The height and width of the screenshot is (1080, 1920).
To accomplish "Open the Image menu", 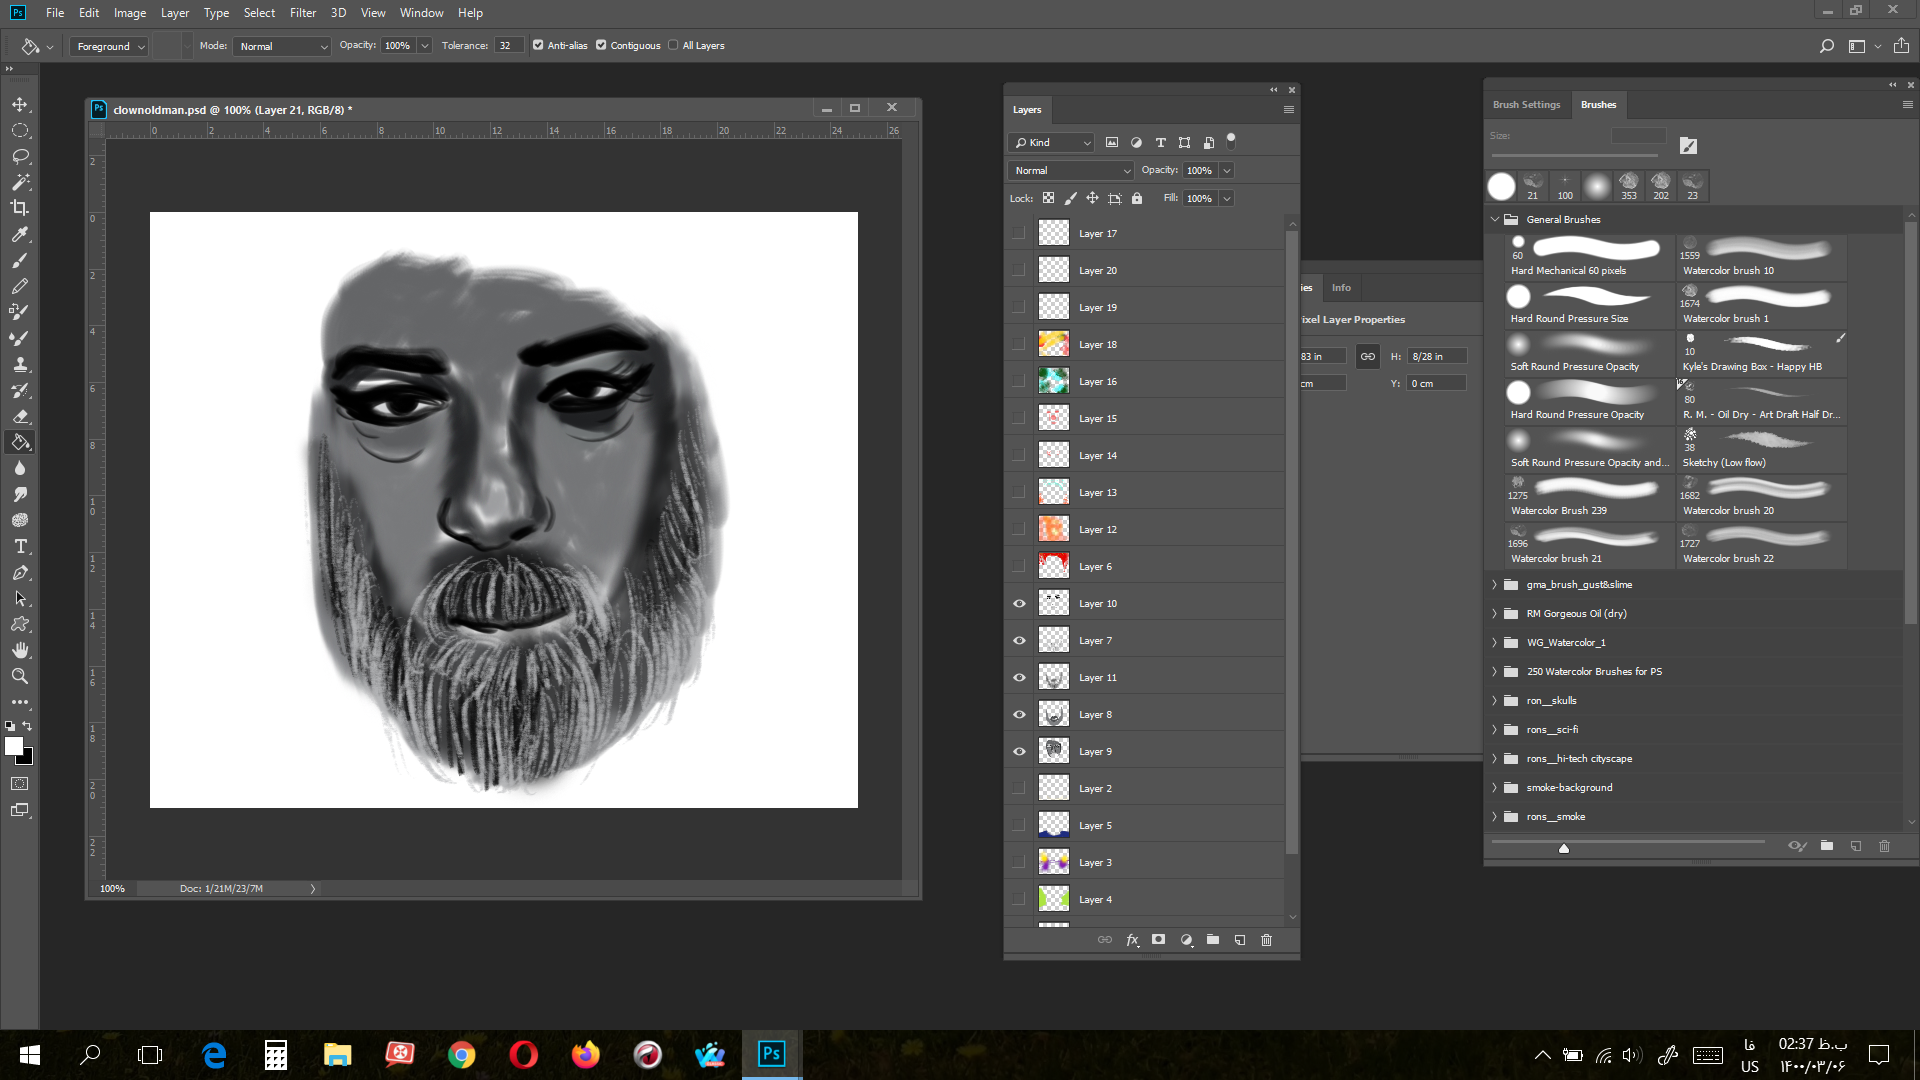I will coord(130,13).
